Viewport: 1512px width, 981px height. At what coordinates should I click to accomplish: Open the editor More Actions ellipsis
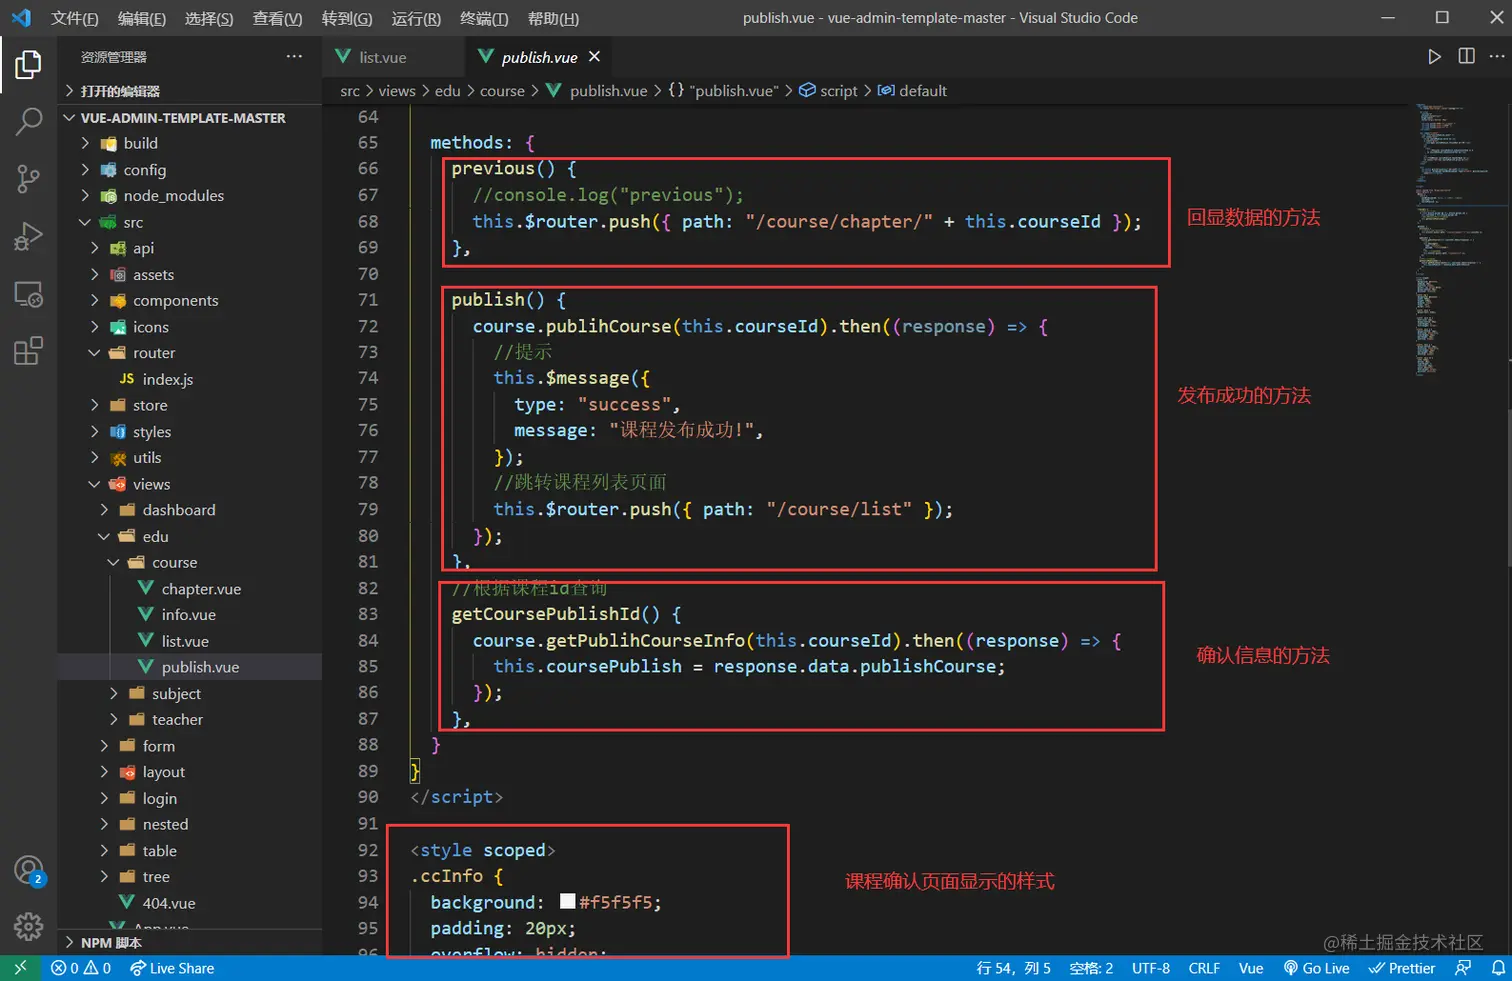point(1496,57)
